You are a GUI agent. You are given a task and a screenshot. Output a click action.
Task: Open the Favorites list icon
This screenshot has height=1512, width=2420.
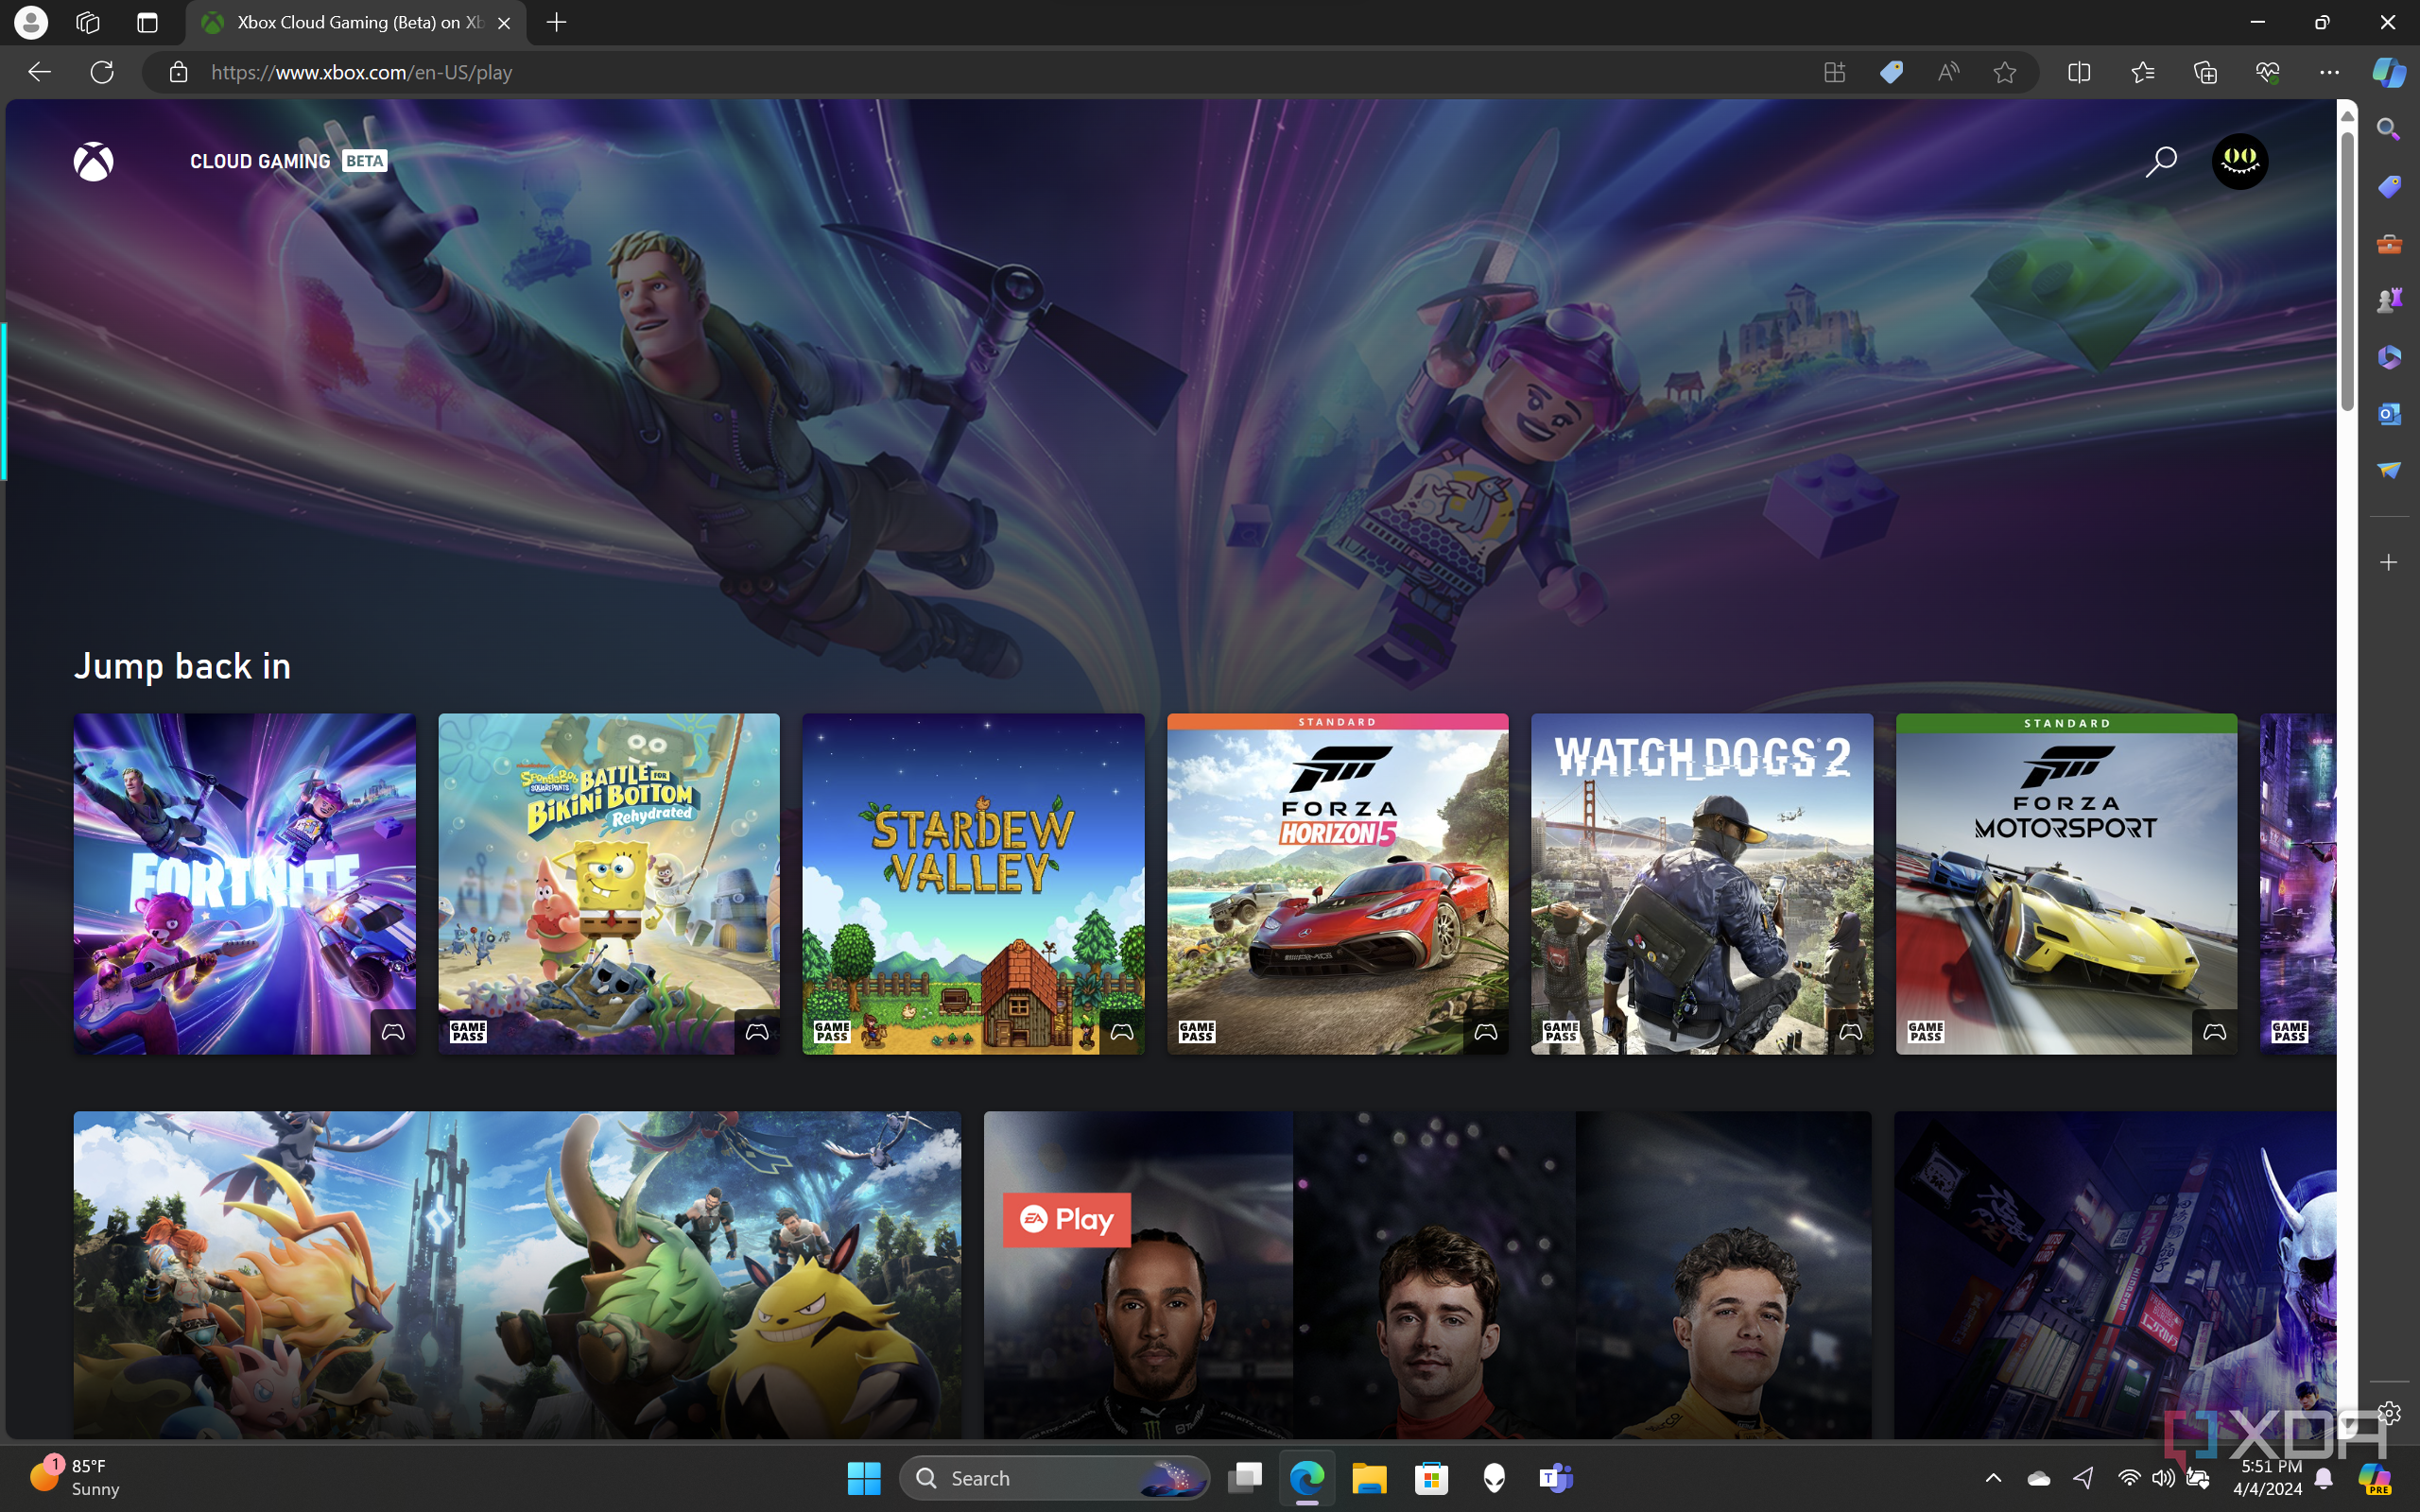[2142, 72]
